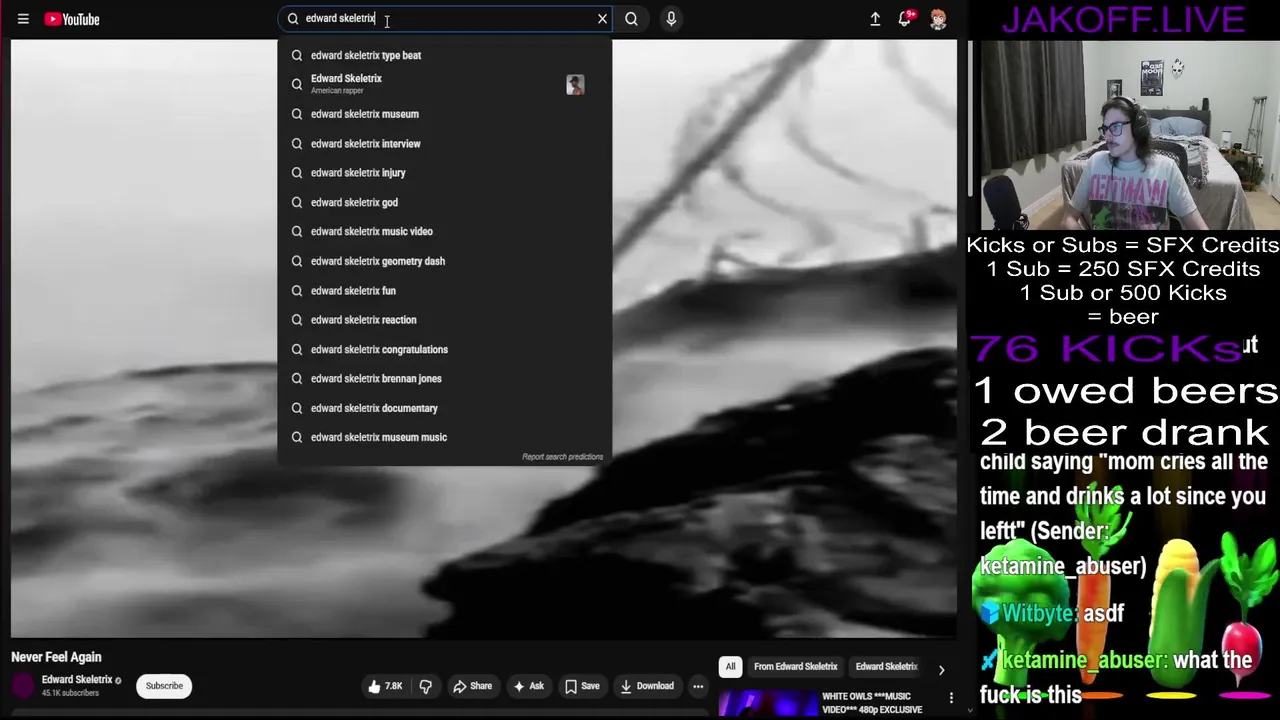Select suggestion 'edward skeletrix museum'
This screenshot has height=720, width=1280.
coord(445,114)
